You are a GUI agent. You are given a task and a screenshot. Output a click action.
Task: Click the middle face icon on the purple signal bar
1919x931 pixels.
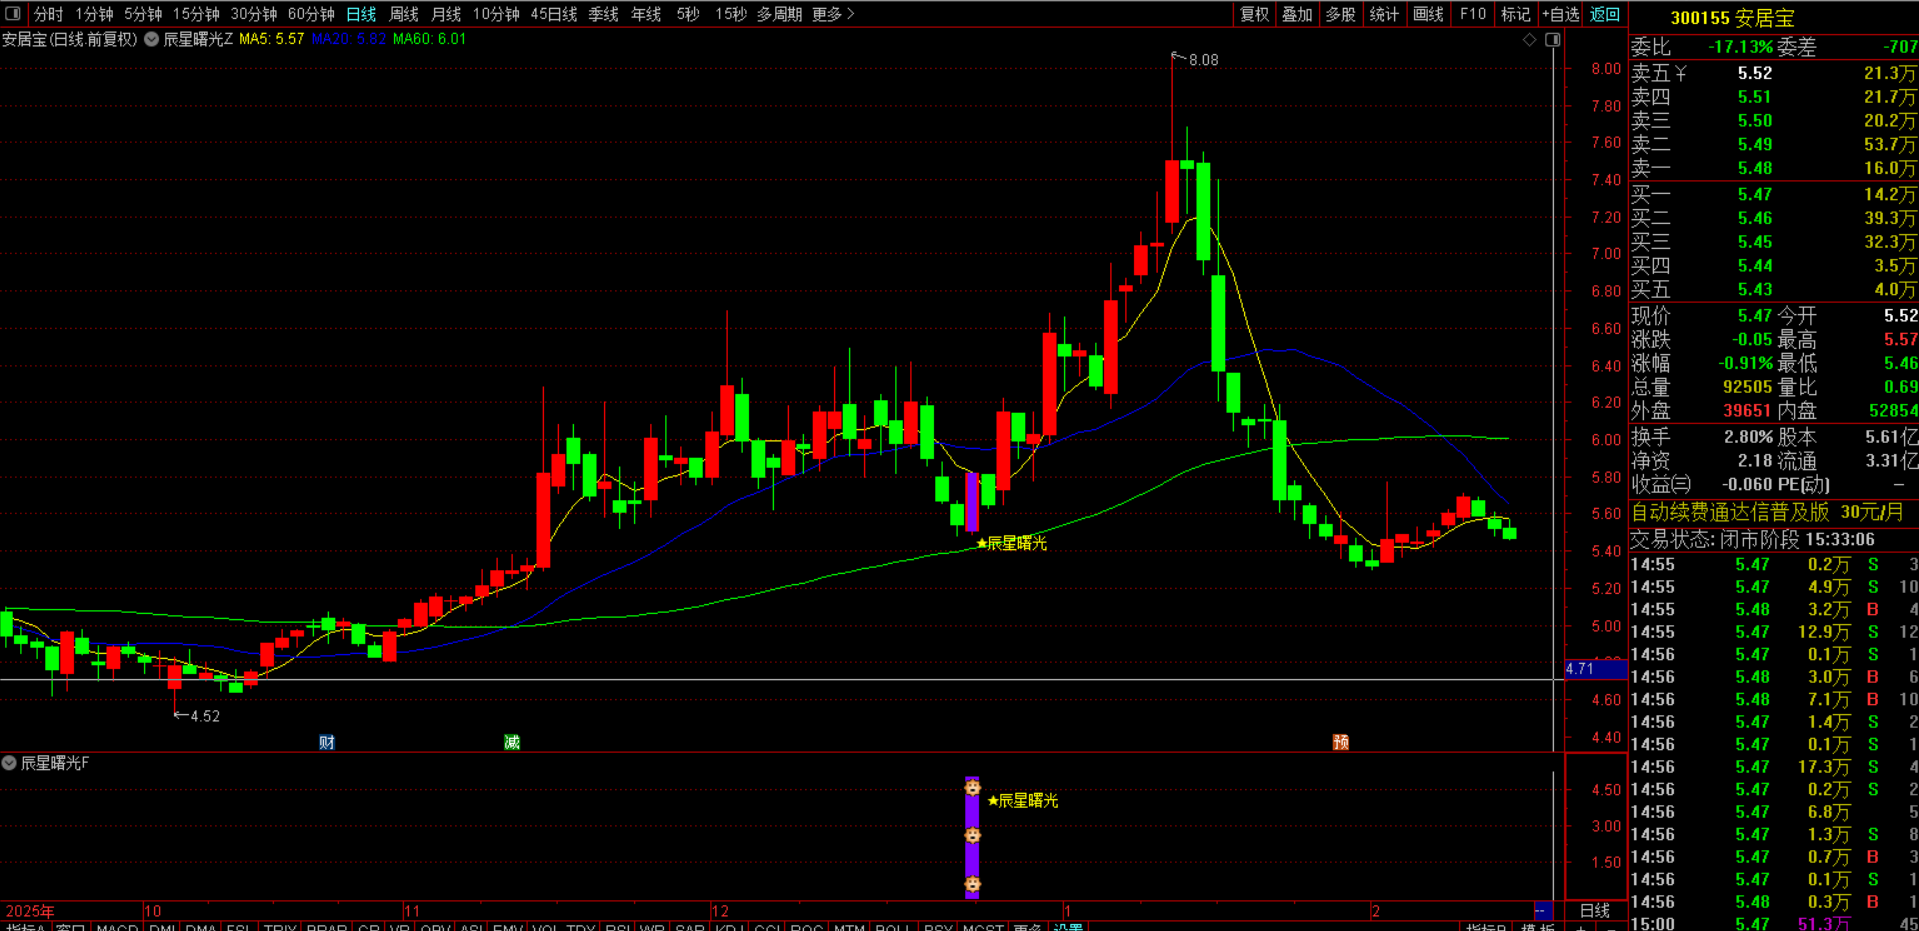(972, 835)
